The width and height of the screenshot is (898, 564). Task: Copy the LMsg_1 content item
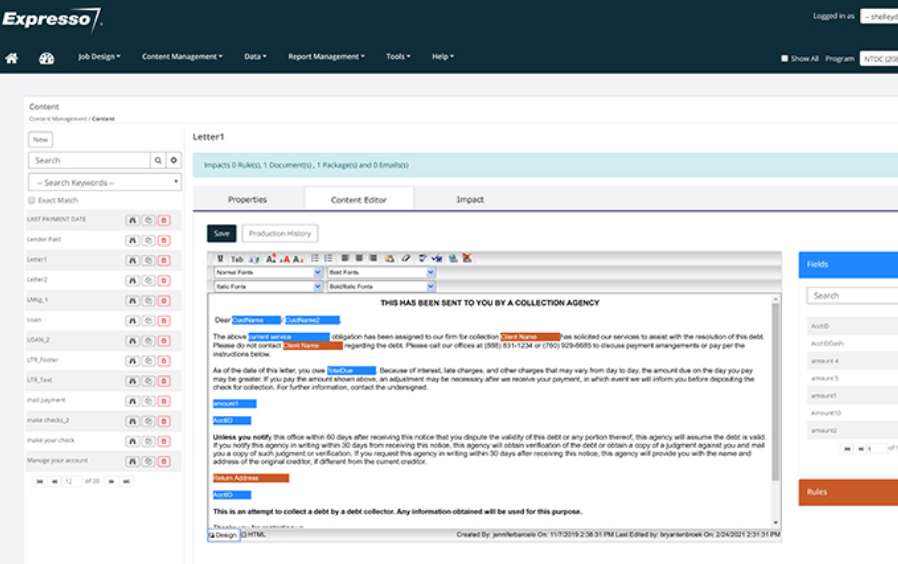click(148, 301)
